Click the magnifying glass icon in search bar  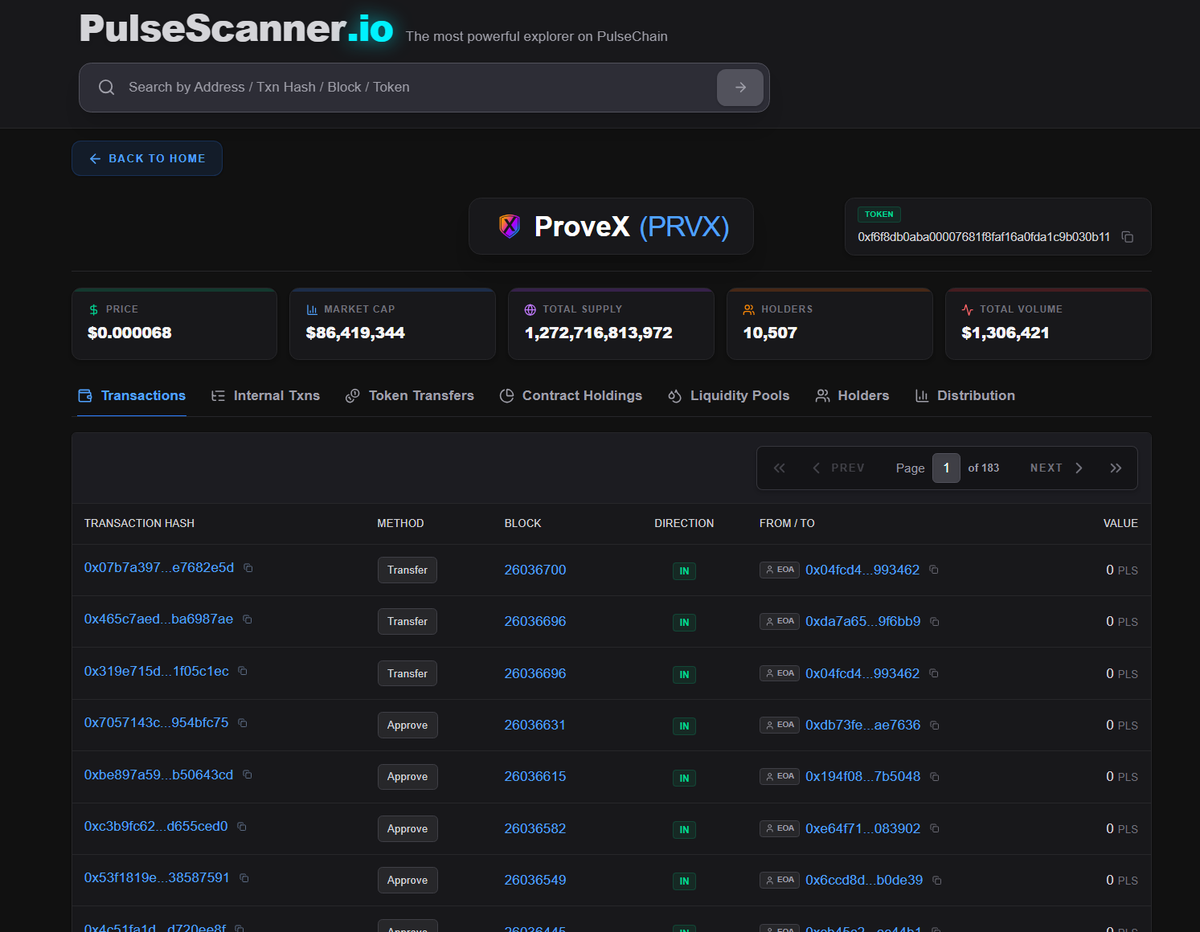106,87
